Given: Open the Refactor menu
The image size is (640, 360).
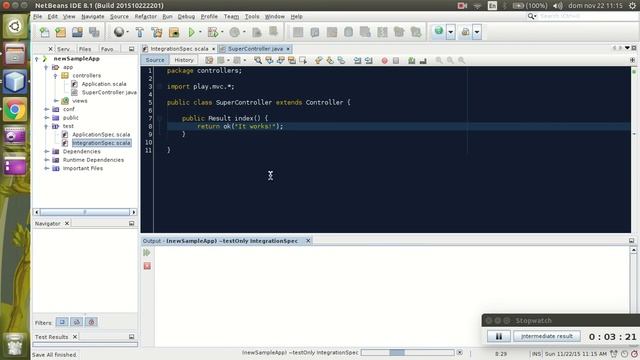Looking at the screenshot, I should (x=146, y=16).
